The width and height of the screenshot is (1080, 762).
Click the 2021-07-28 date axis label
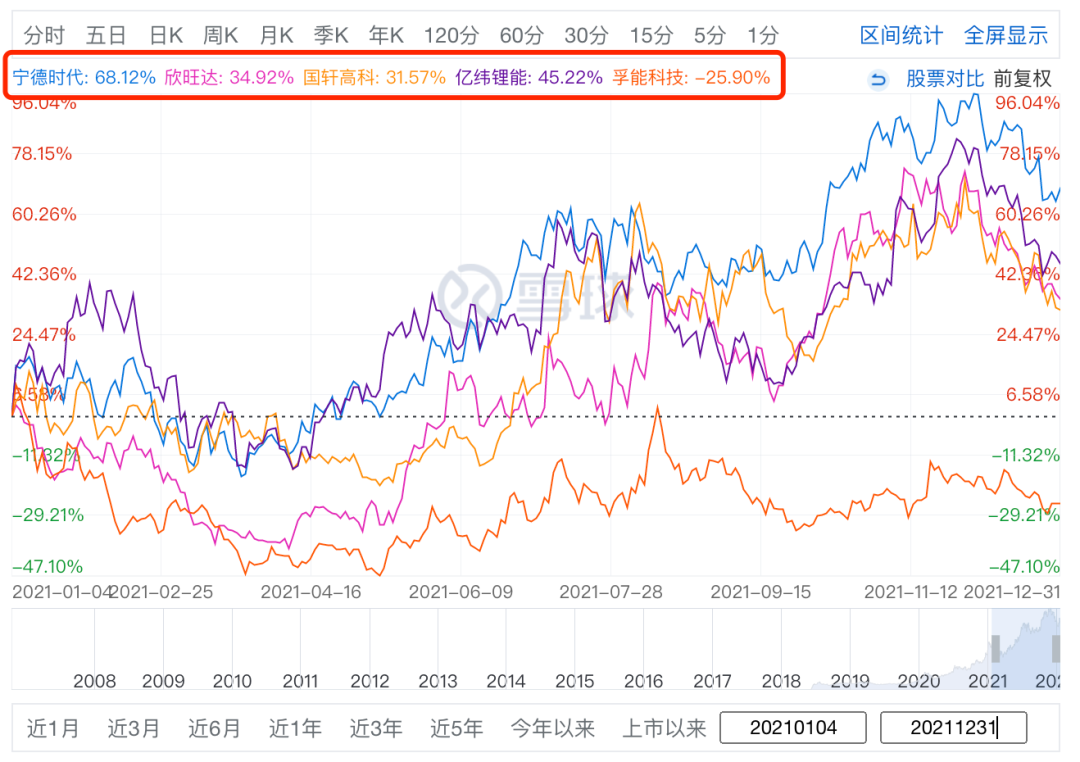tap(610, 592)
